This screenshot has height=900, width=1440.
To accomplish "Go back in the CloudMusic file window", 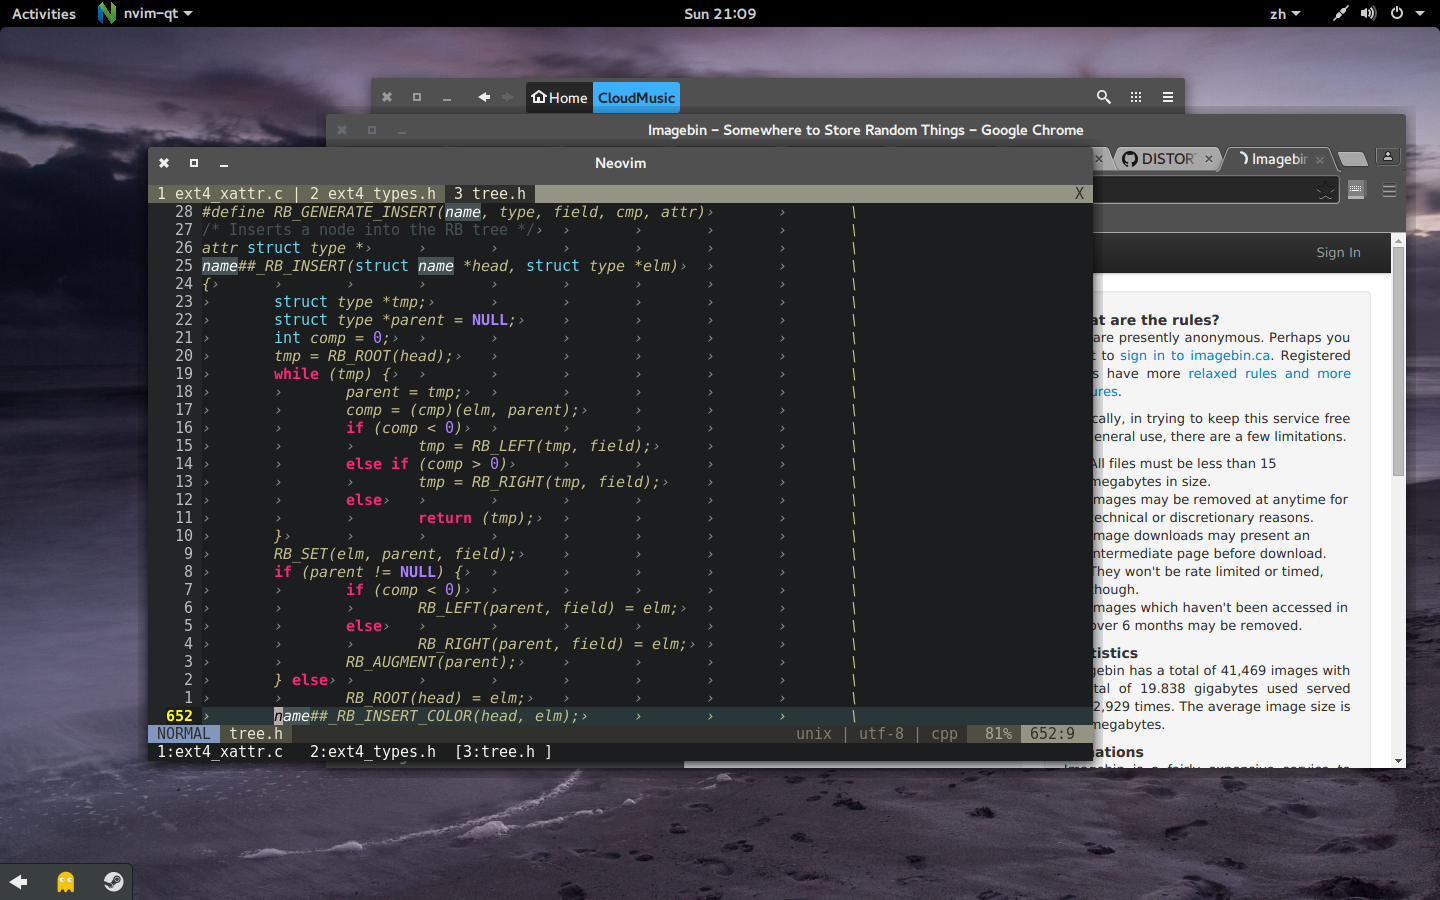I will (484, 97).
